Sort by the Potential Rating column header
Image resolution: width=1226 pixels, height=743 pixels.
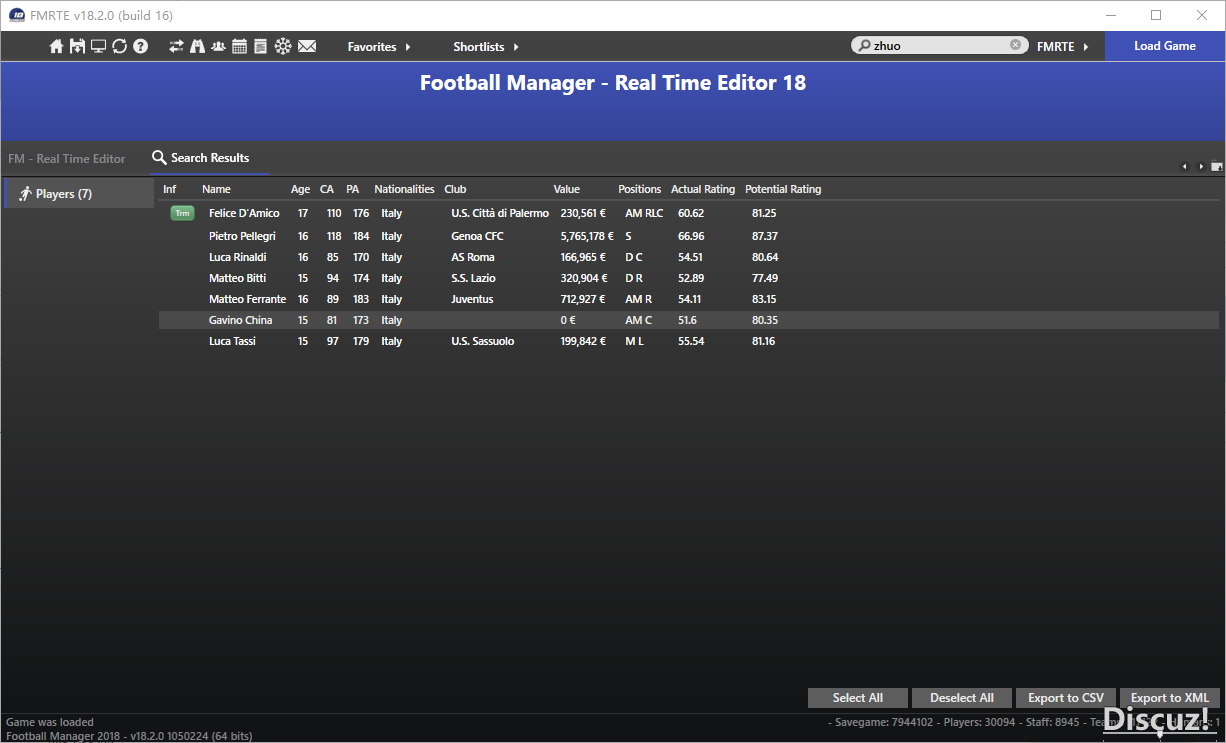pos(783,189)
